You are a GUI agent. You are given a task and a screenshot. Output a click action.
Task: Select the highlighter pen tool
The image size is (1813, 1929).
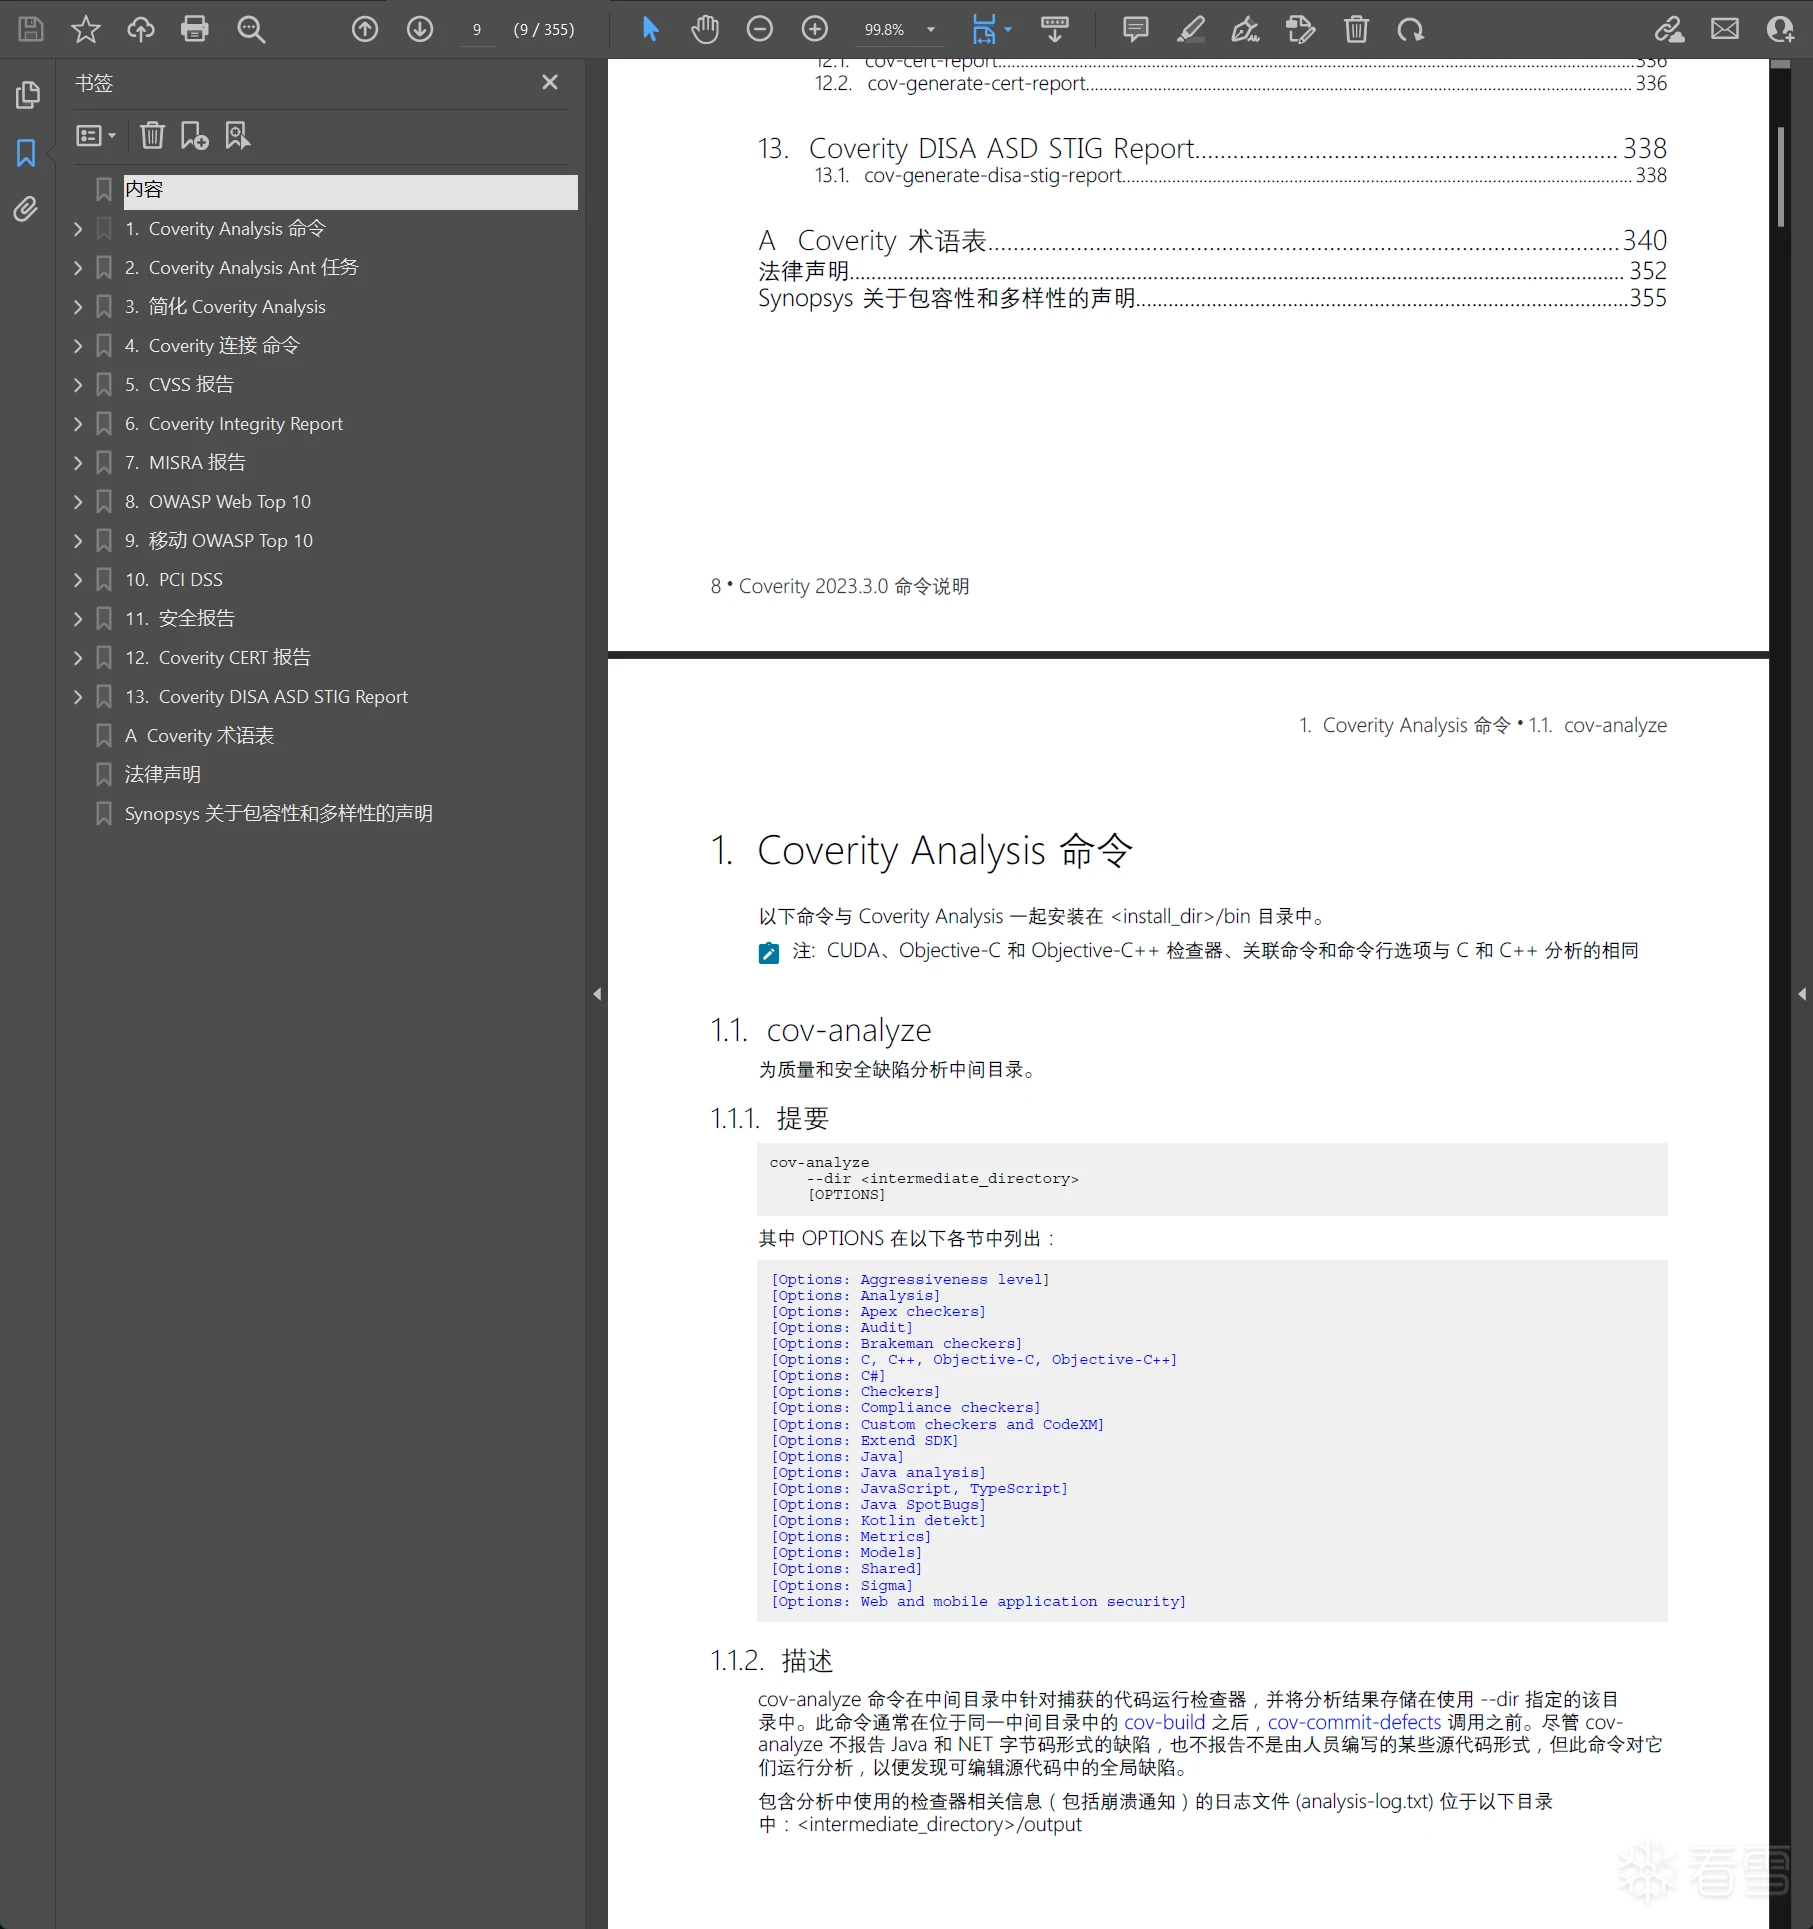pyautogui.click(x=1190, y=29)
